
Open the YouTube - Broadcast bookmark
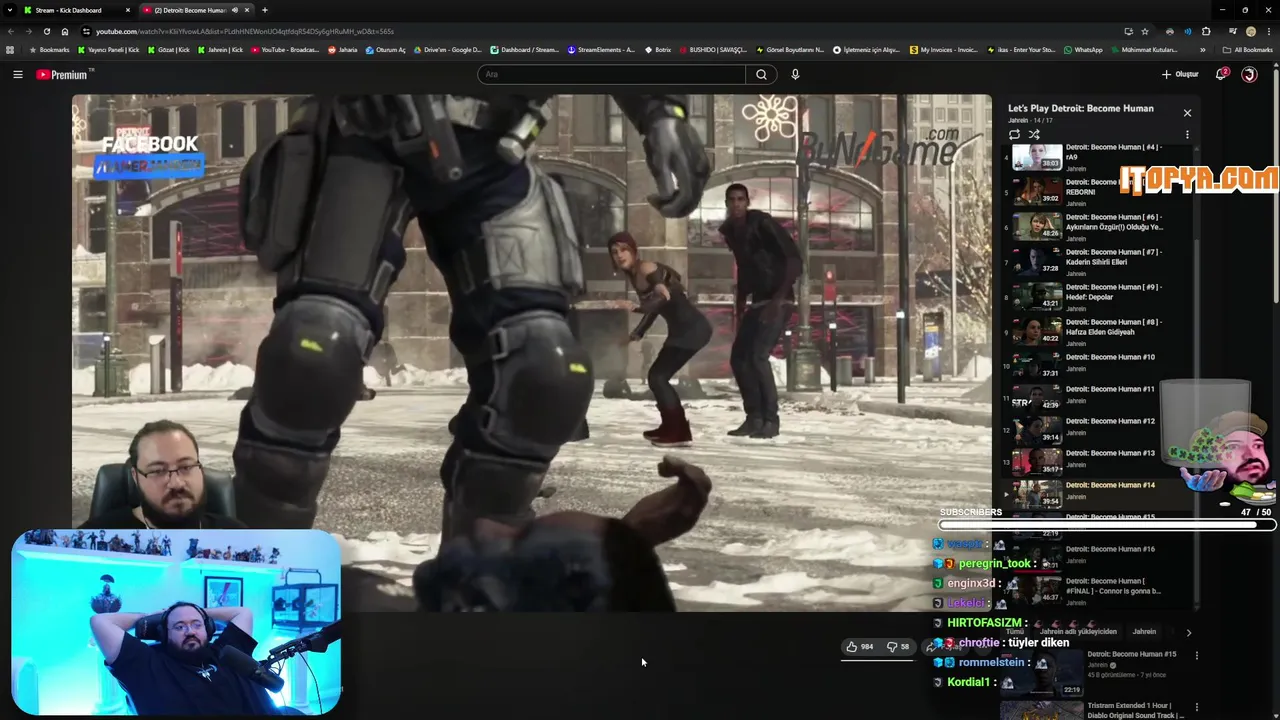pos(285,50)
